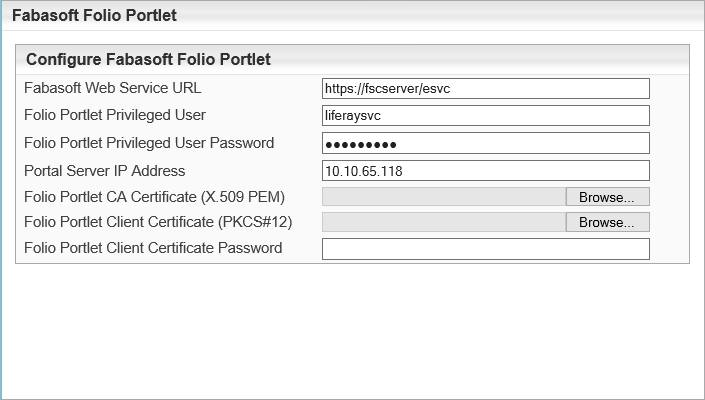Click the "CA Certificate (X.509 PEM)" label

(154, 197)
